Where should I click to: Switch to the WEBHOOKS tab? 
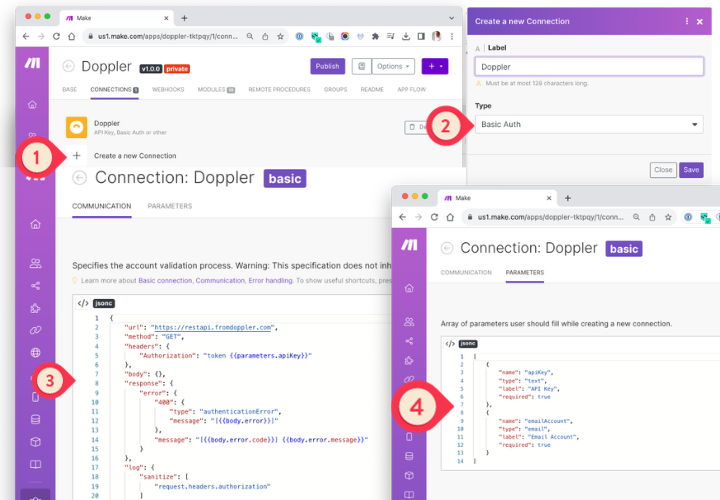click(x=168, y=90)
